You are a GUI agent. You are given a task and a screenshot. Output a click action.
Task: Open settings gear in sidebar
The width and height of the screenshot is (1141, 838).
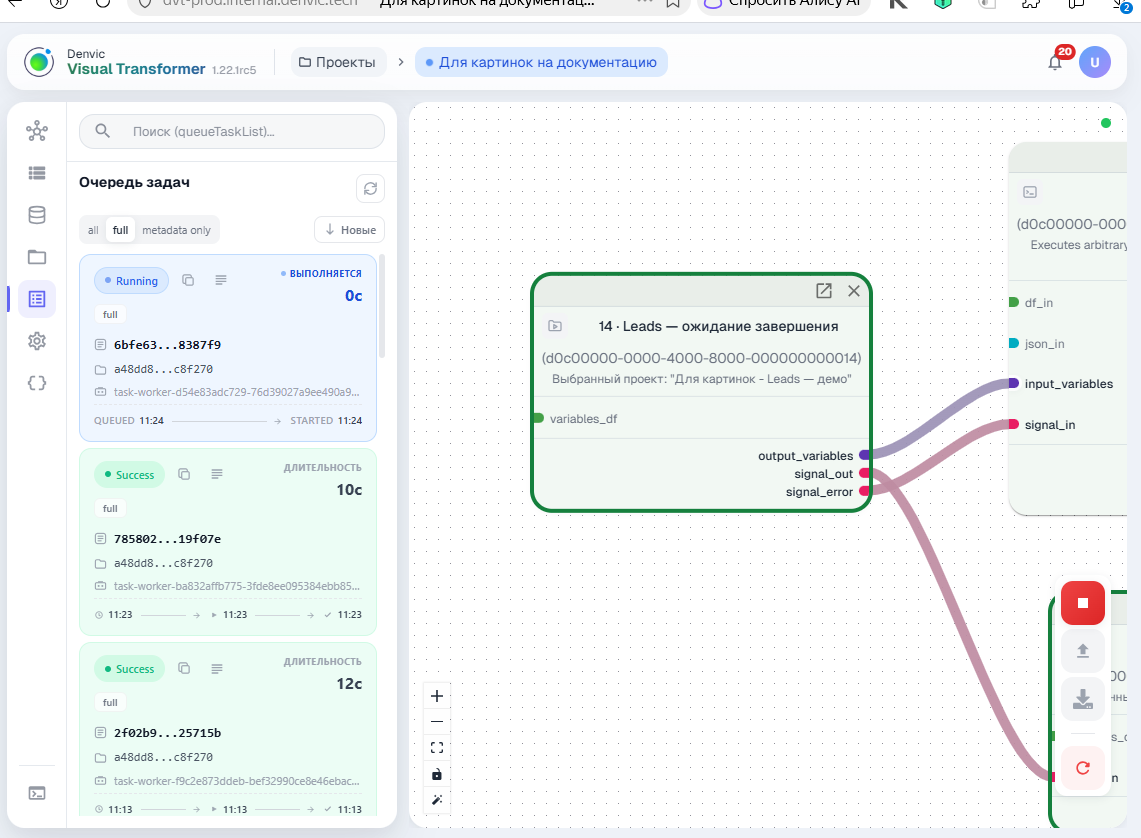(37, 341)
